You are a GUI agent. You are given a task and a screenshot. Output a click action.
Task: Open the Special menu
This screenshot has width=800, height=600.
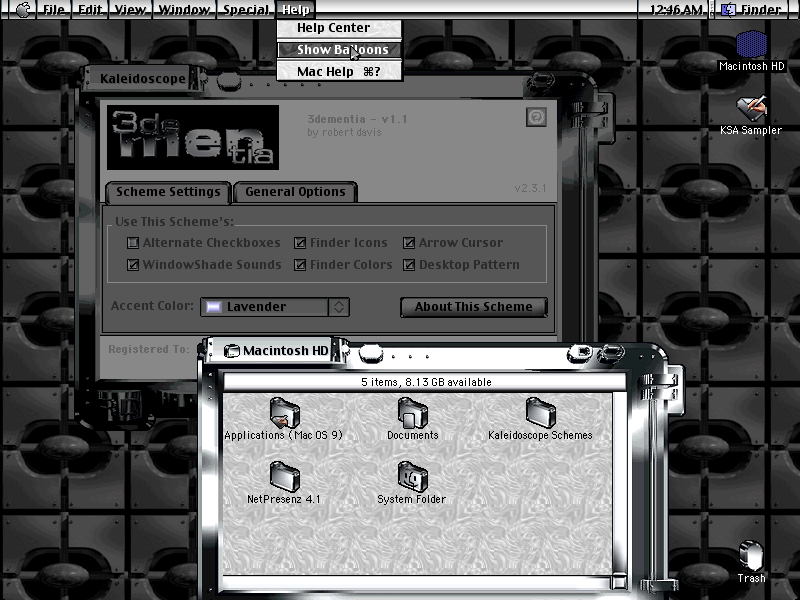[x=246, y=9]
